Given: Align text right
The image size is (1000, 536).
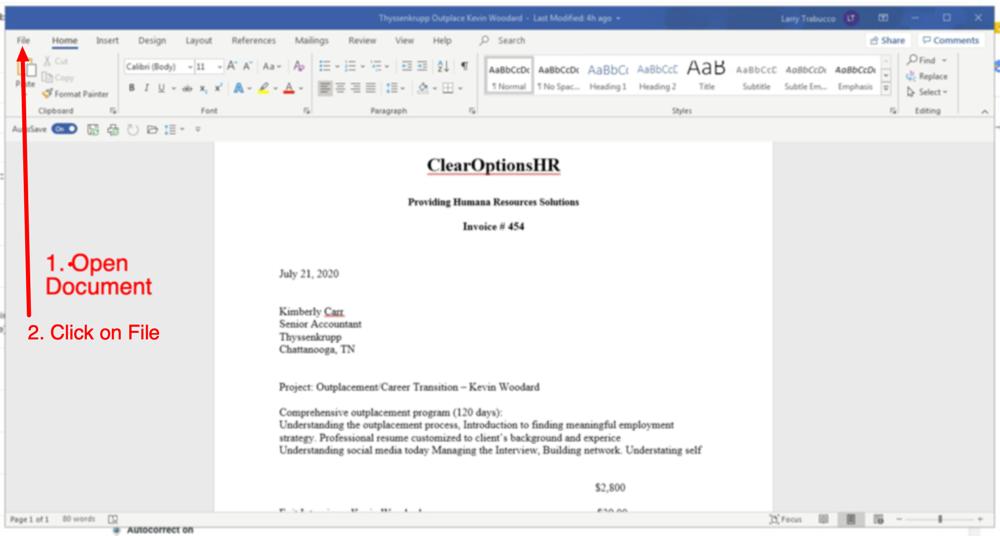Looking at the screenshot, I should (355, 88).
